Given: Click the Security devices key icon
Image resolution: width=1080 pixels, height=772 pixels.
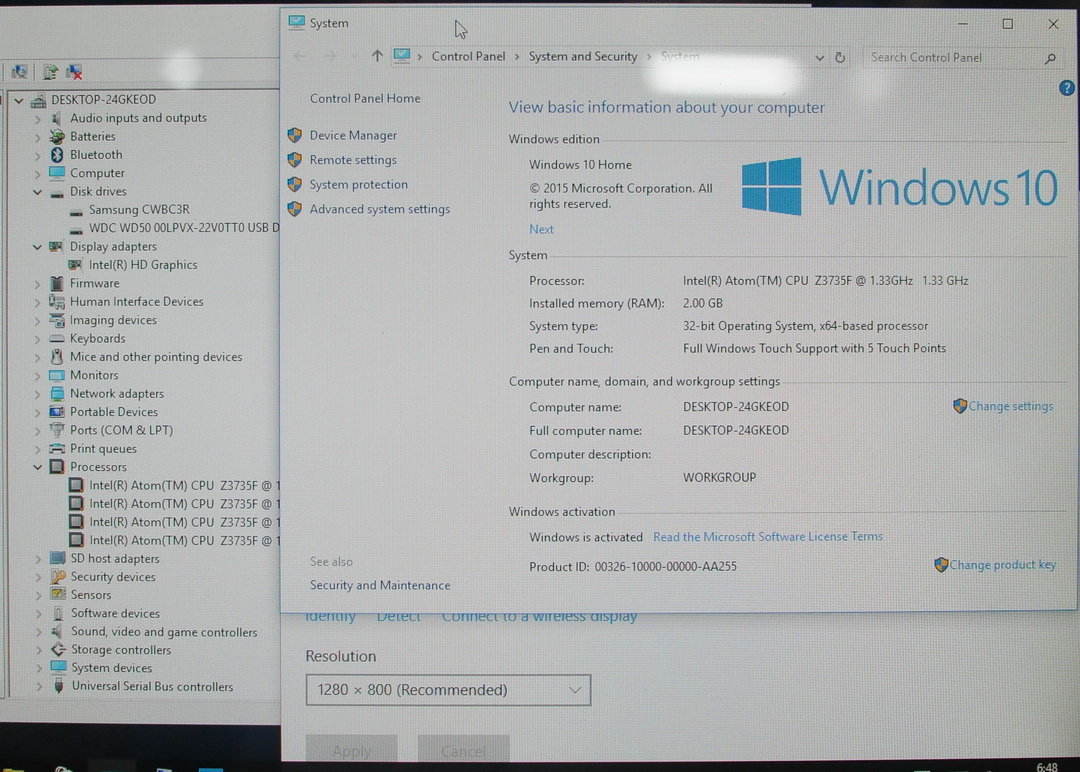Looking at the screenshot, I should [x=58, y=576].
